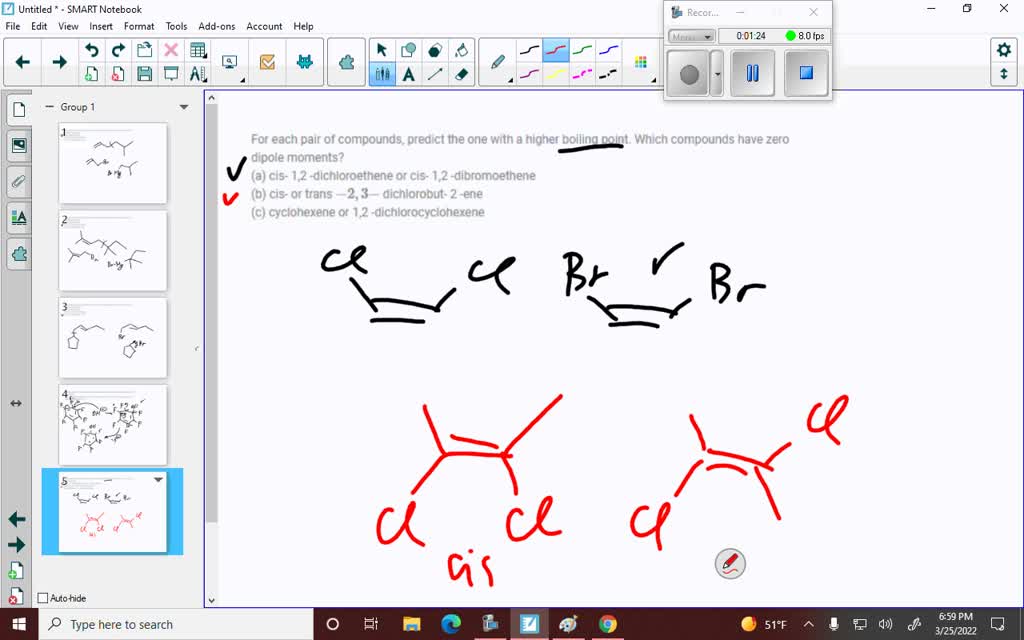Choose the Shapes tool

(x=409, y=49)
